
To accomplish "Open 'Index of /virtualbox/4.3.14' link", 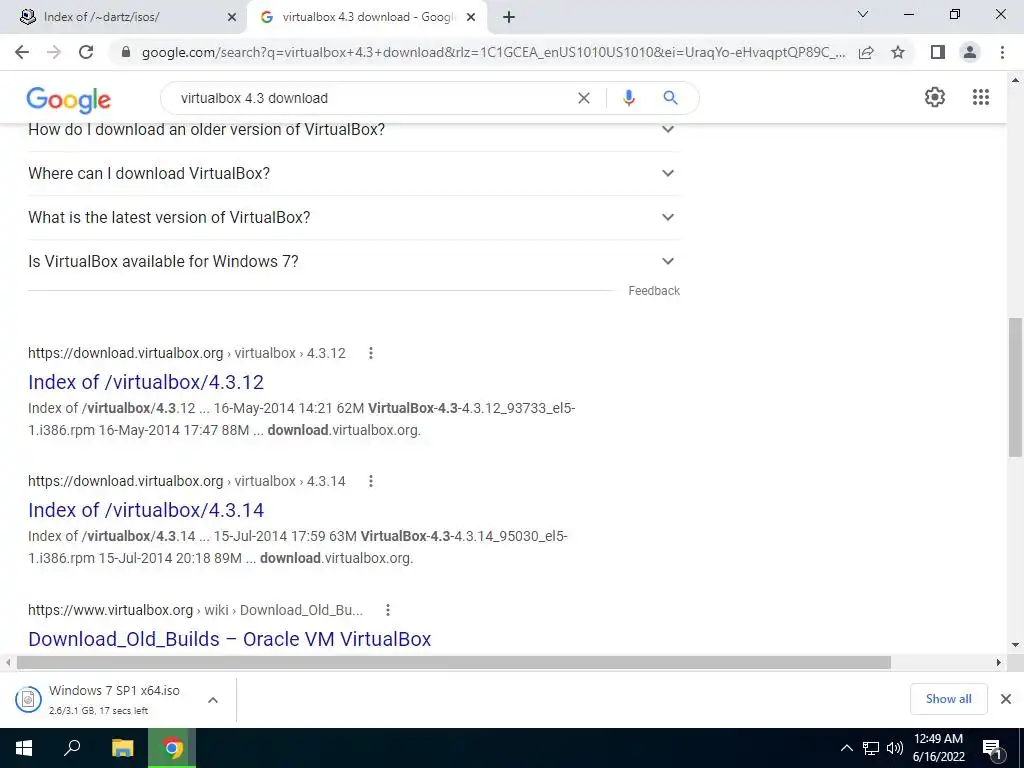I will [x=146, y=510].
